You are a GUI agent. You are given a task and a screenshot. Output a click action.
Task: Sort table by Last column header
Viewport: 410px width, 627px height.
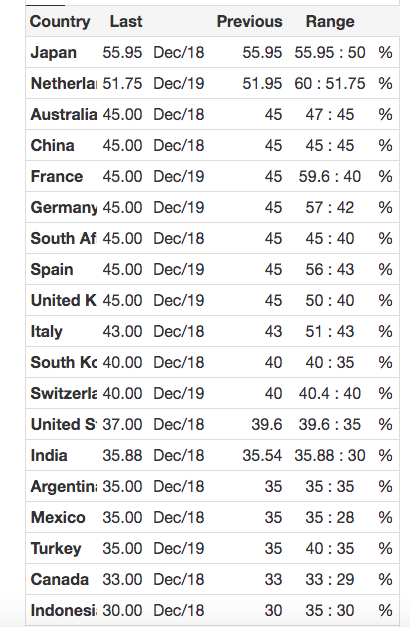126,22
